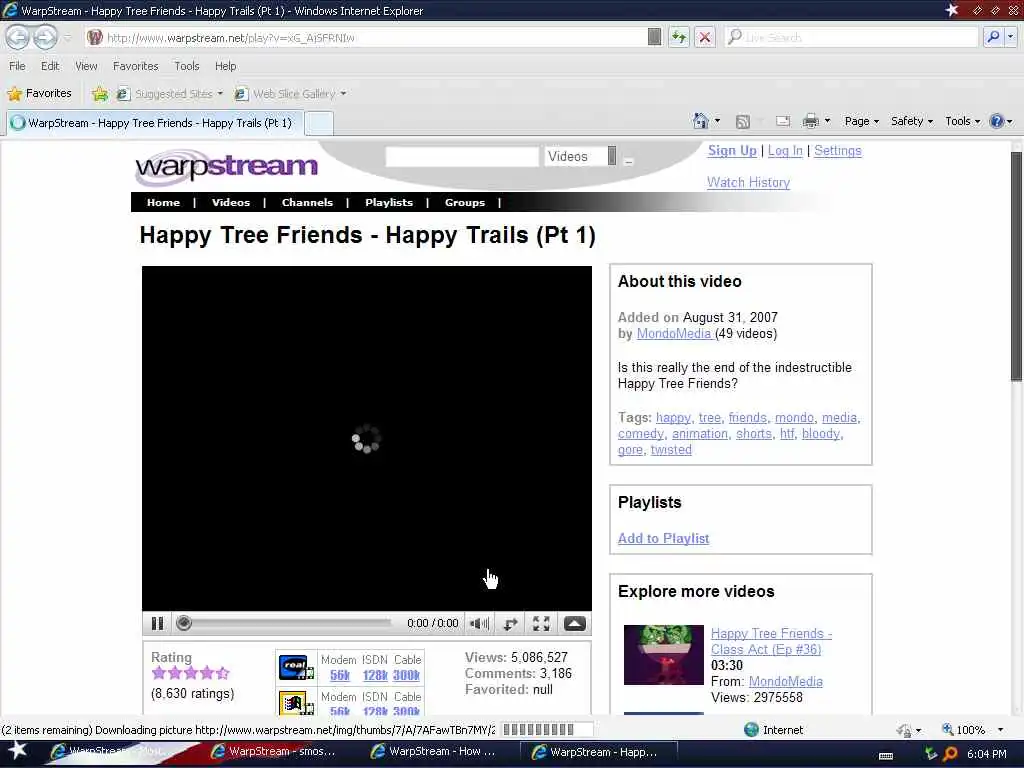Open the Watch History link
Viewport: 1024px width, 768px height.
(748, 182)
